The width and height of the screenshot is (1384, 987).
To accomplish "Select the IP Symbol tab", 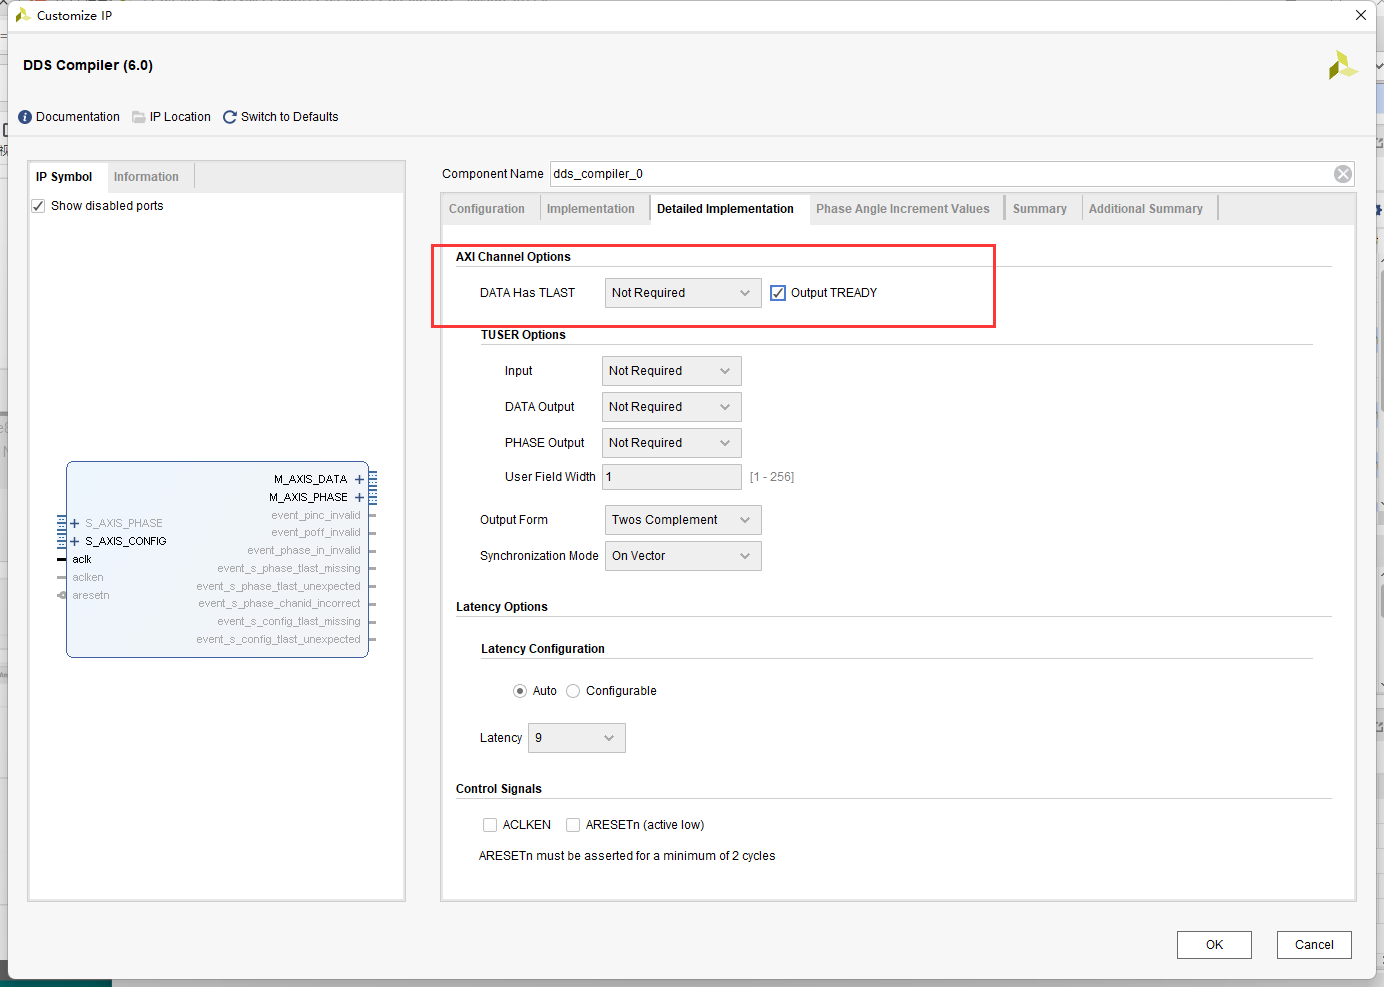I will pos(64,177).
